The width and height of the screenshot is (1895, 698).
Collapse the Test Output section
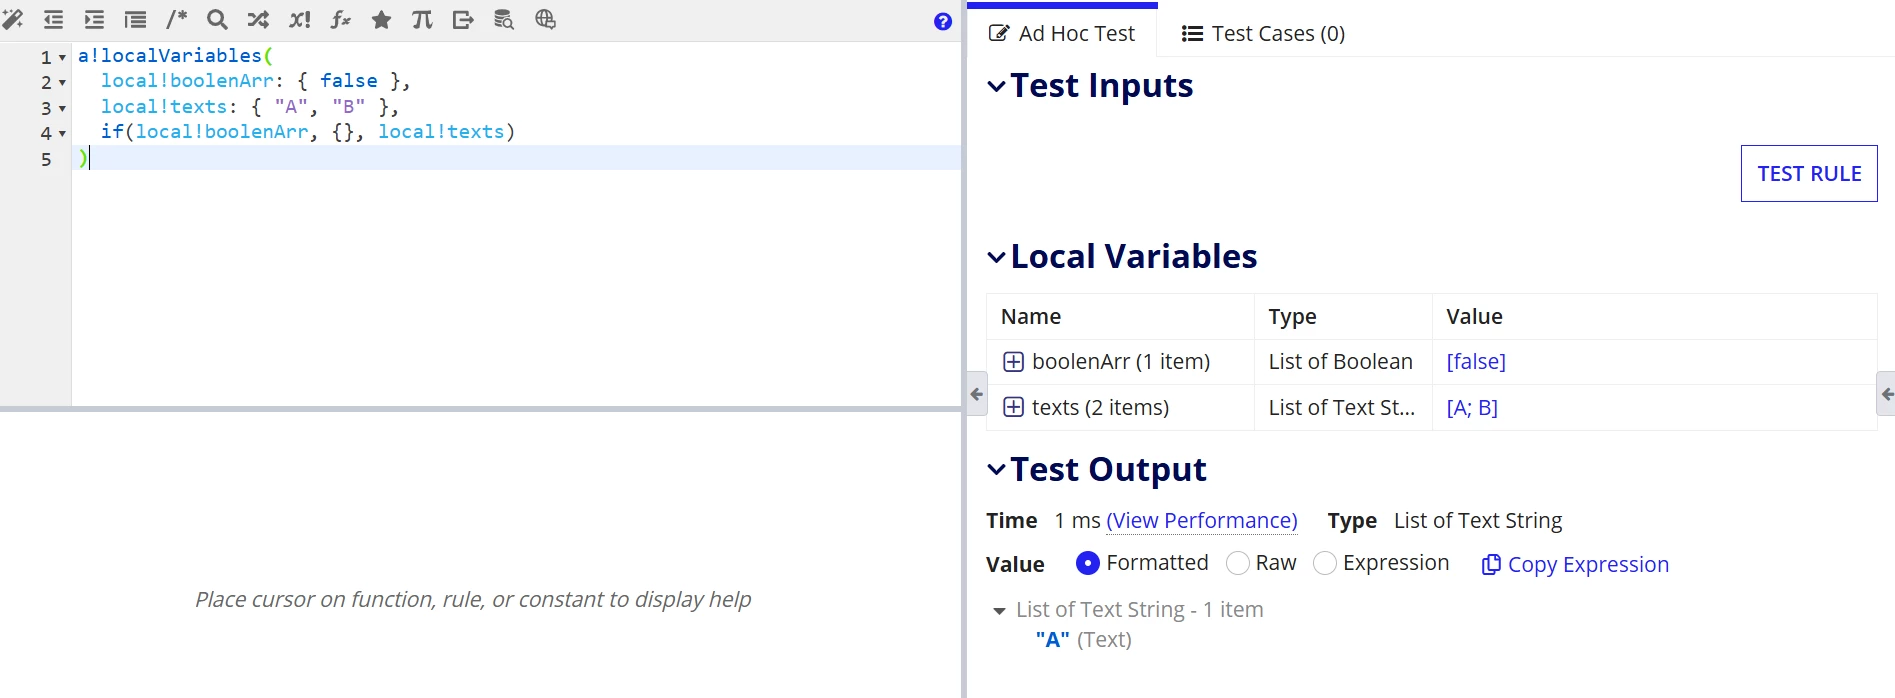coord(996,469)
